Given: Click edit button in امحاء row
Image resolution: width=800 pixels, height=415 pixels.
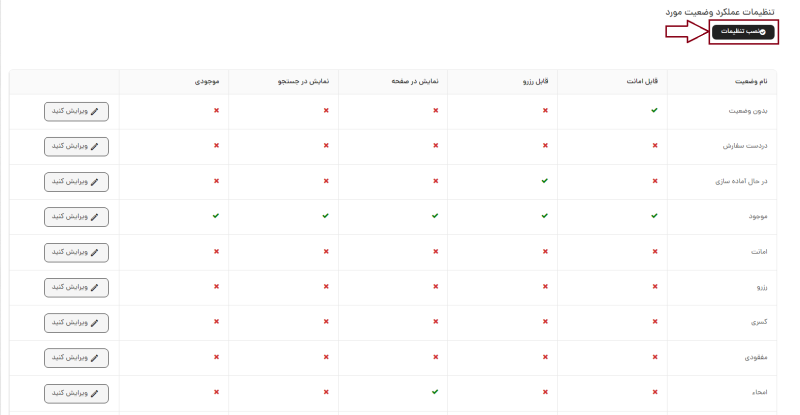Looking at the screenshot, I should coord(76,392).
